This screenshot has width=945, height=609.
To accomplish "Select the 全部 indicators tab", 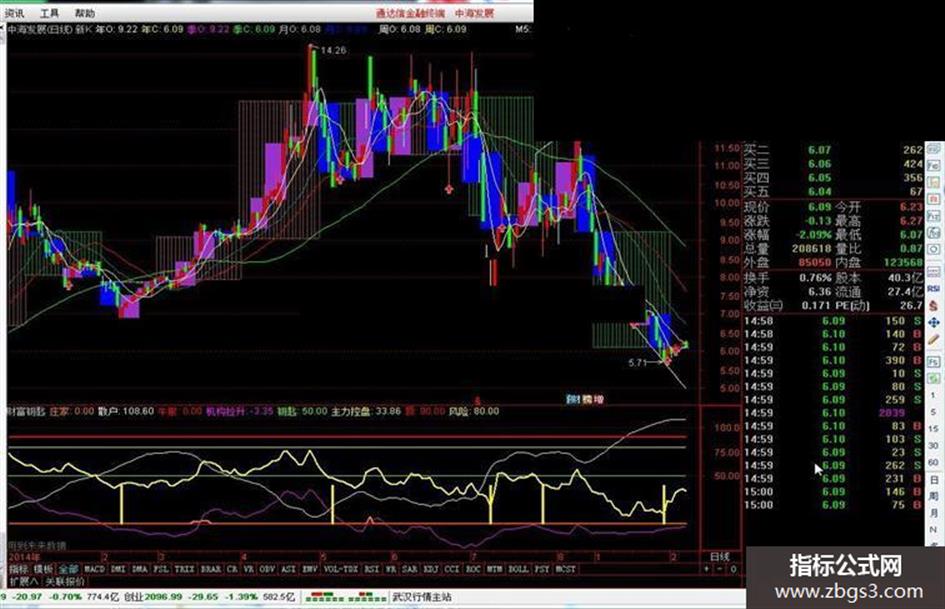I will tap(69, 569).
